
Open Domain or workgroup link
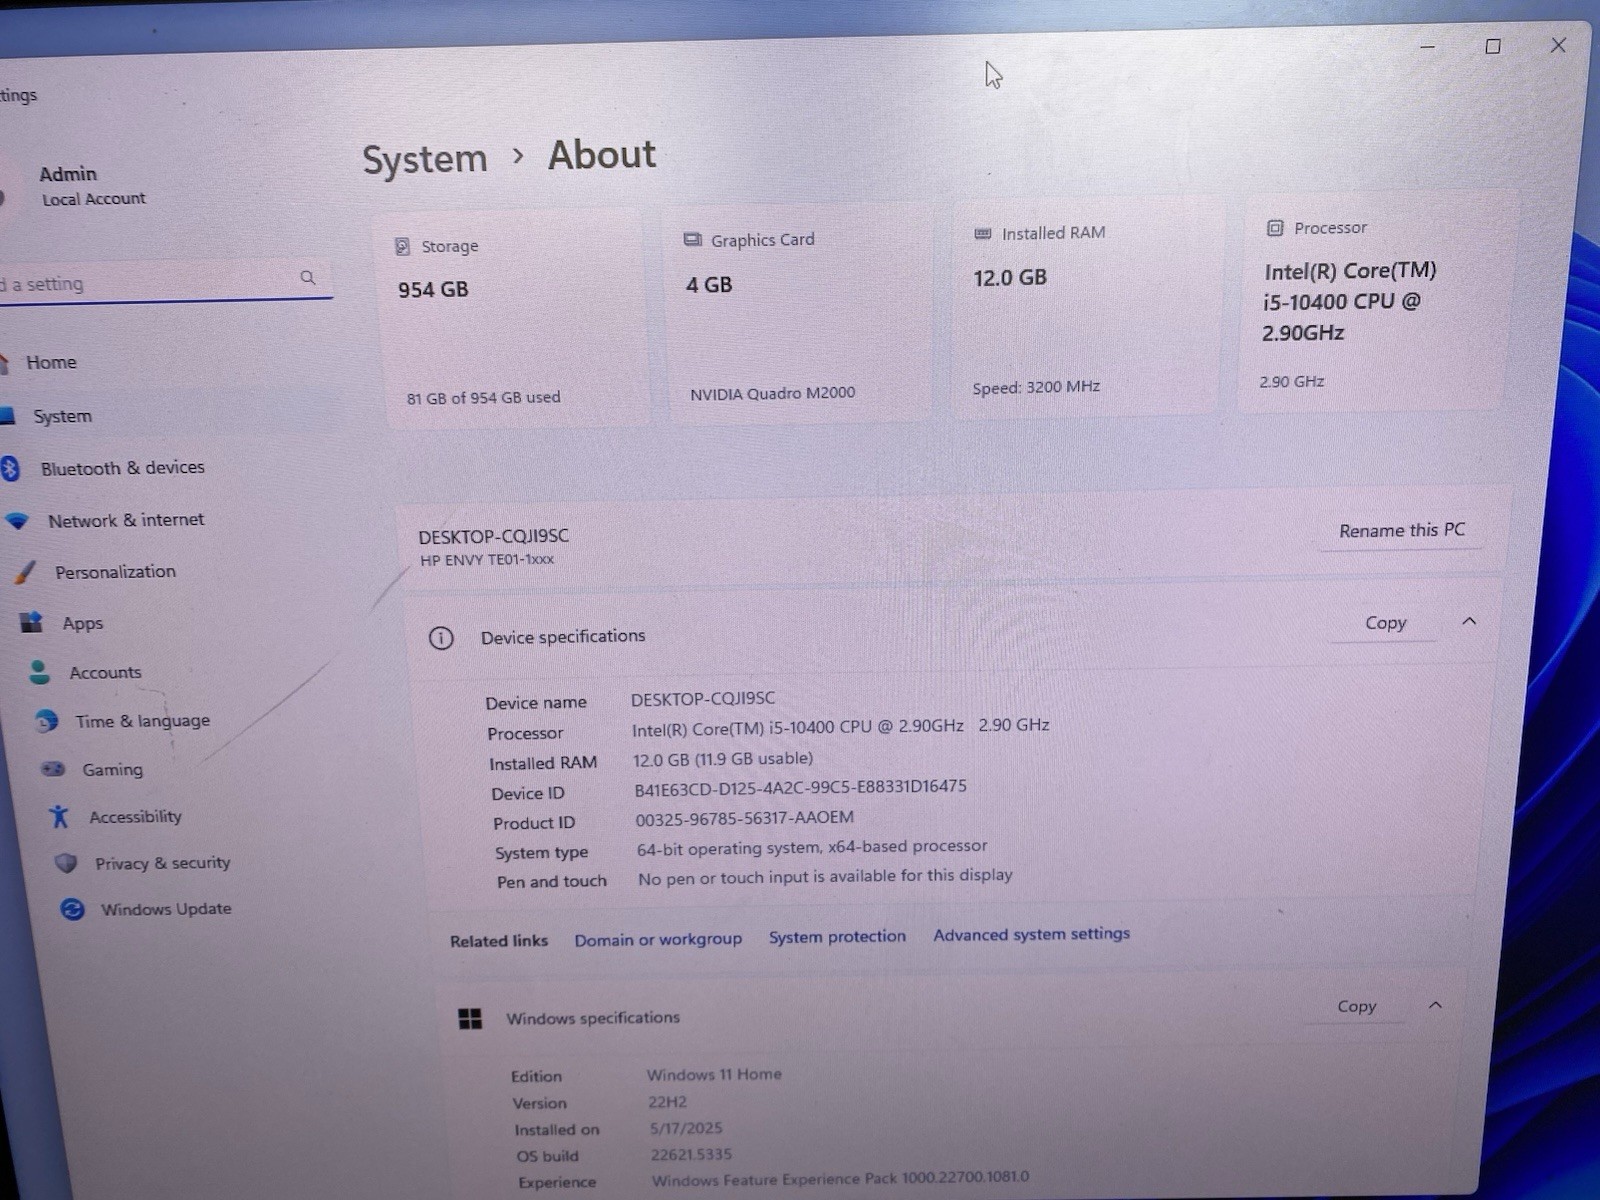(x=658, y=940)
